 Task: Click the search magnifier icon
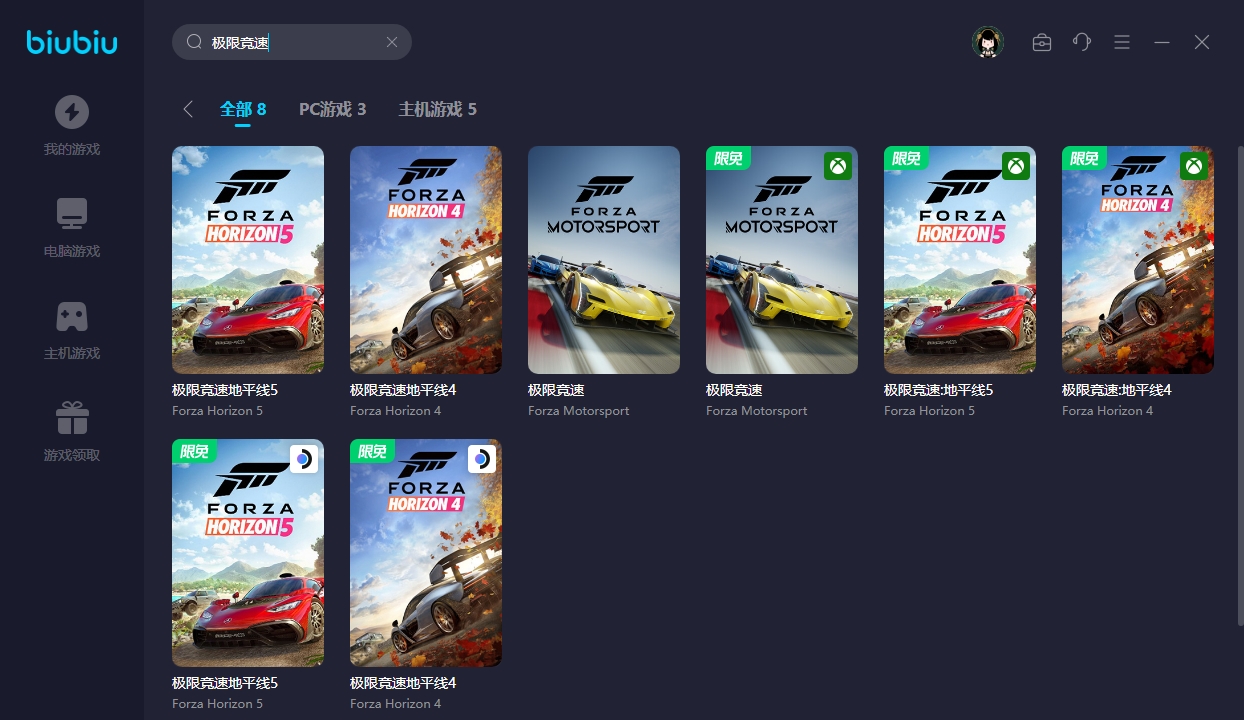194,42
